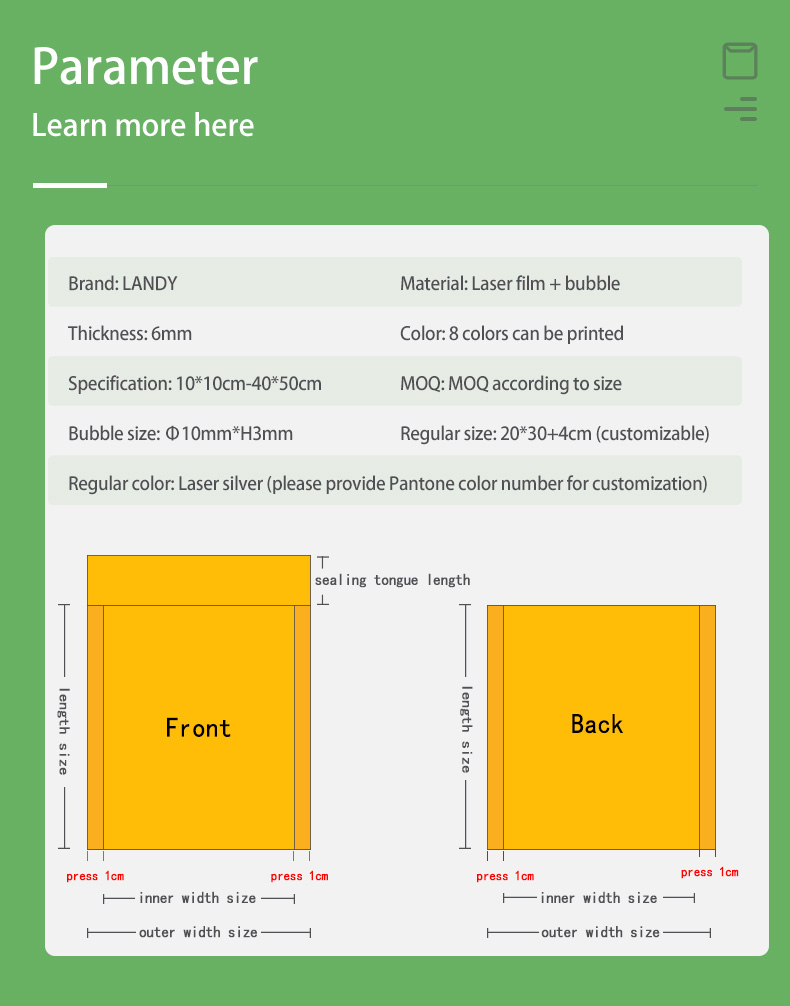Click Regular size 20*30+4cm (customizable)
Screen dimensions: 790x1006
[x=555, y=433]
